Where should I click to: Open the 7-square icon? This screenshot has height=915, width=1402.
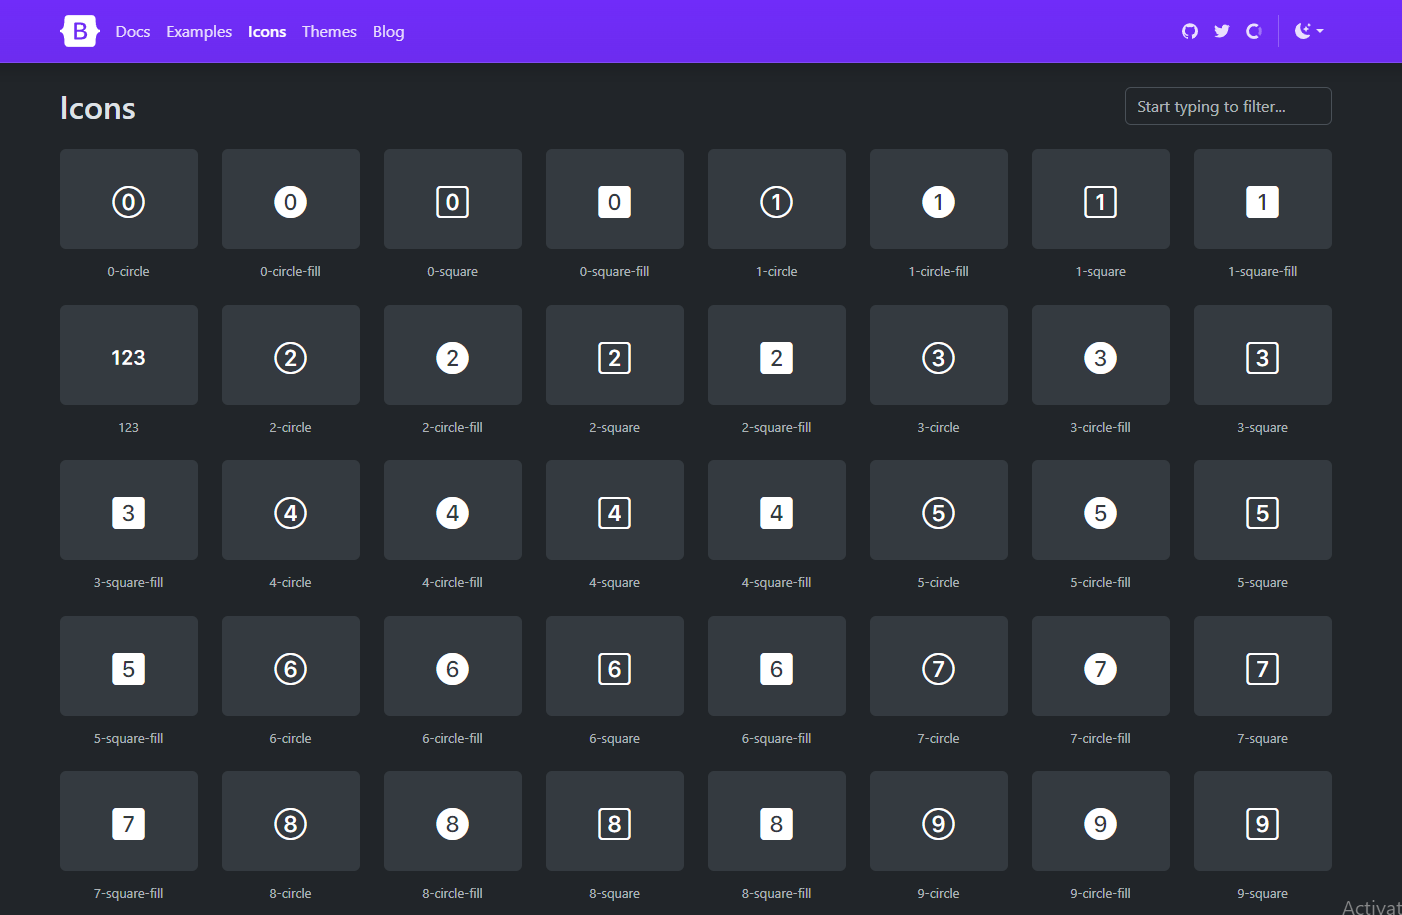click(x=1262, y=666)
